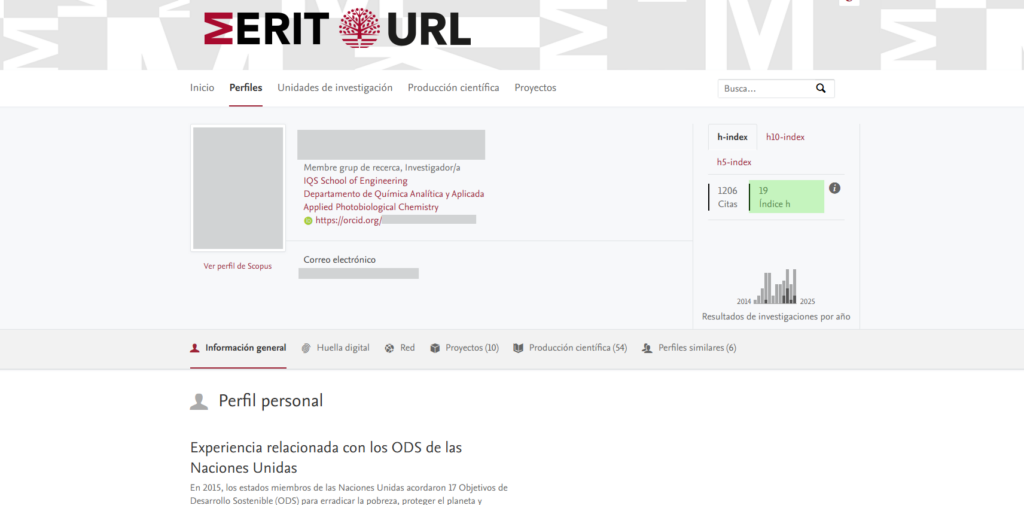
Task: Switch to the h10-index tab
Action: click(x=785, y=137)
